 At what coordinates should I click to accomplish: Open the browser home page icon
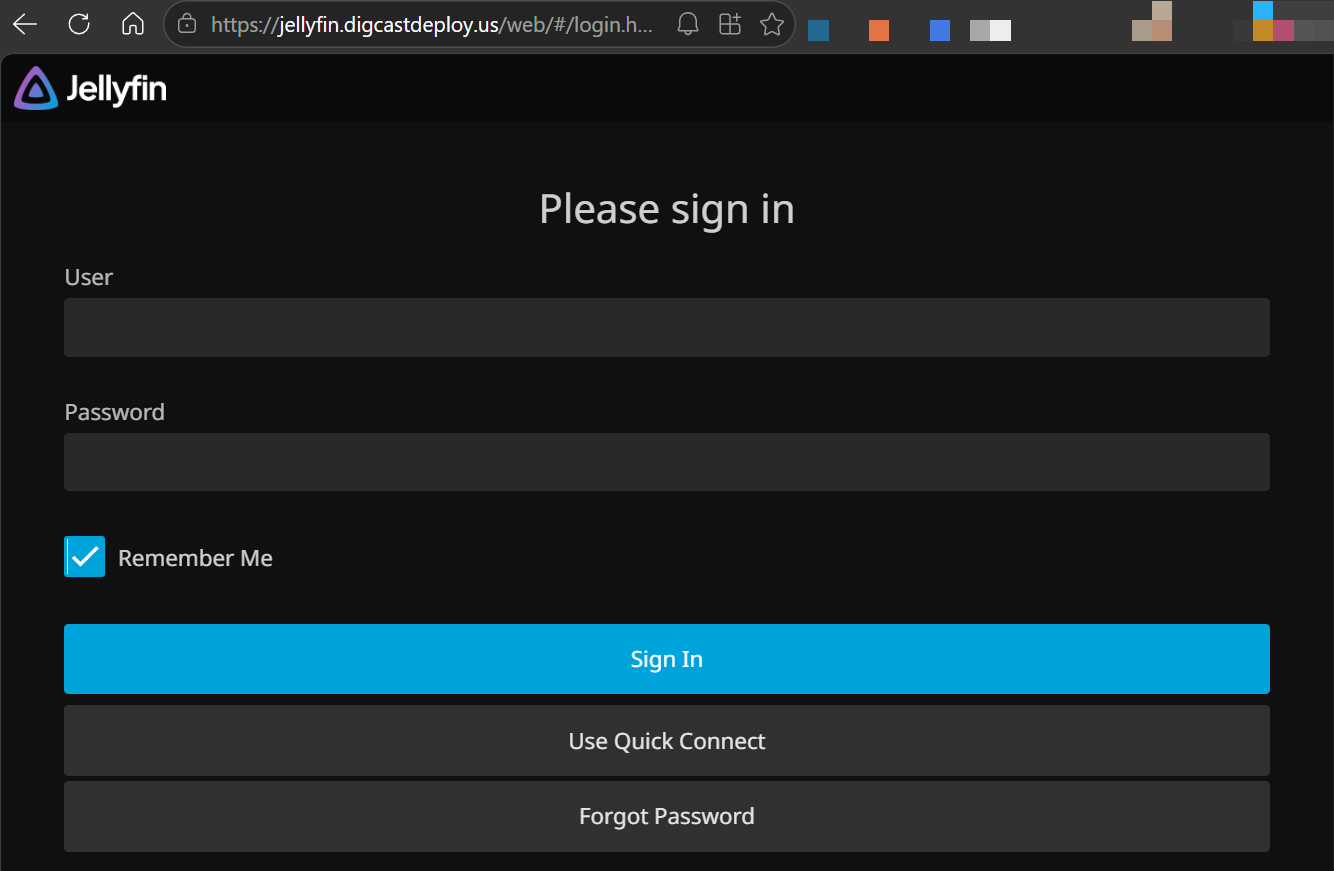132,24
